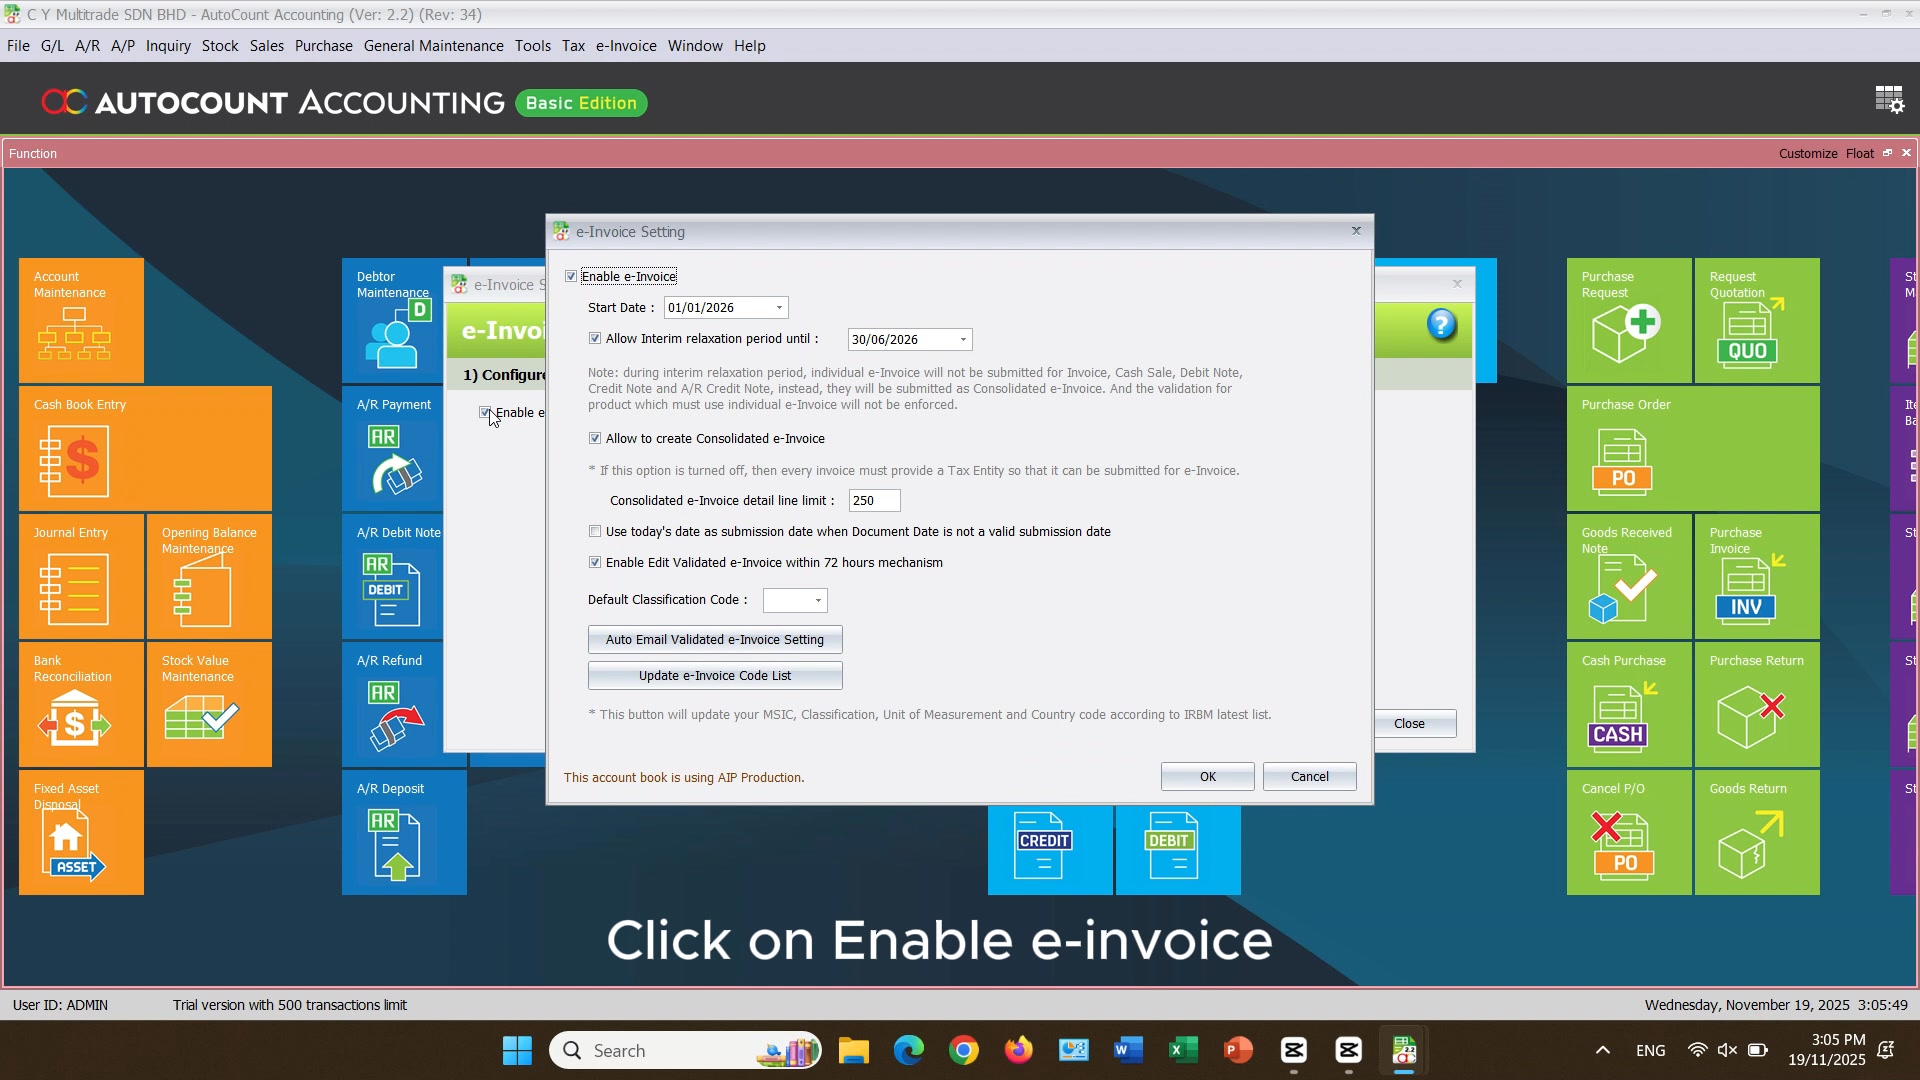1920x1080 pixels.
Task: Toggle Allow Interim relaxation period checkbox
Action: 595,339
